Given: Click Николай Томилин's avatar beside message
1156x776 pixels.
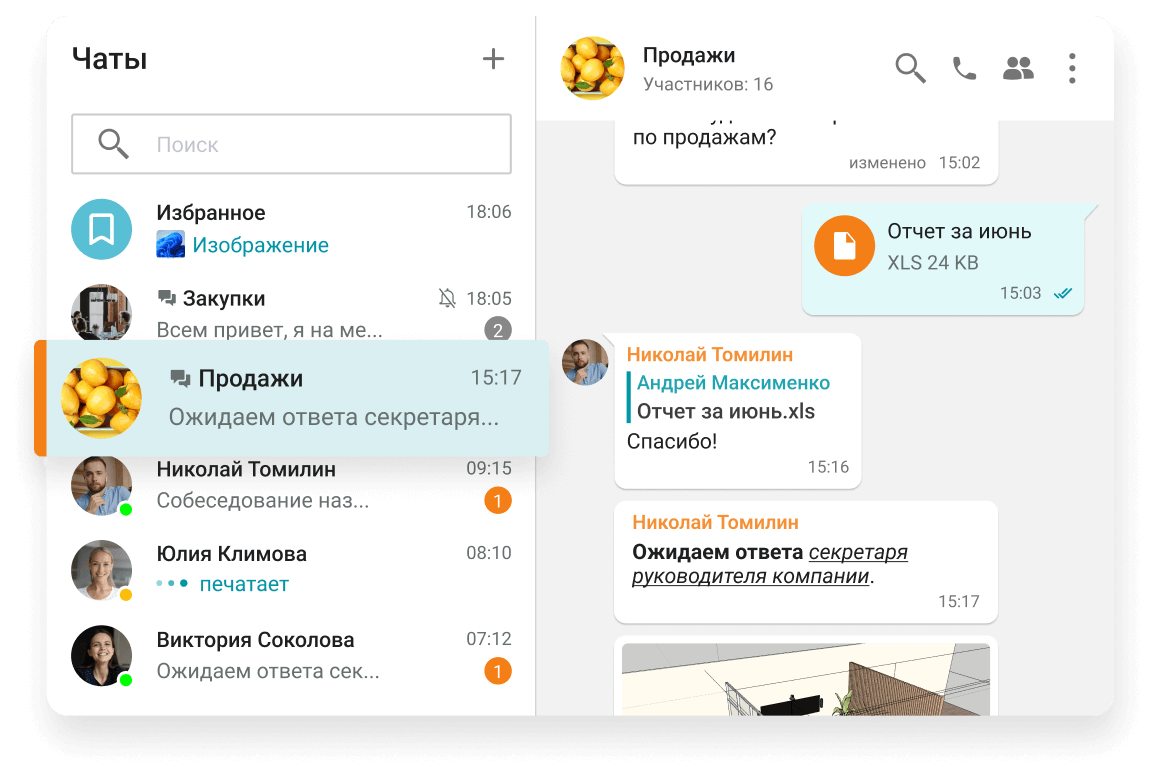Looking at the screenshot, I should [585, 362].
